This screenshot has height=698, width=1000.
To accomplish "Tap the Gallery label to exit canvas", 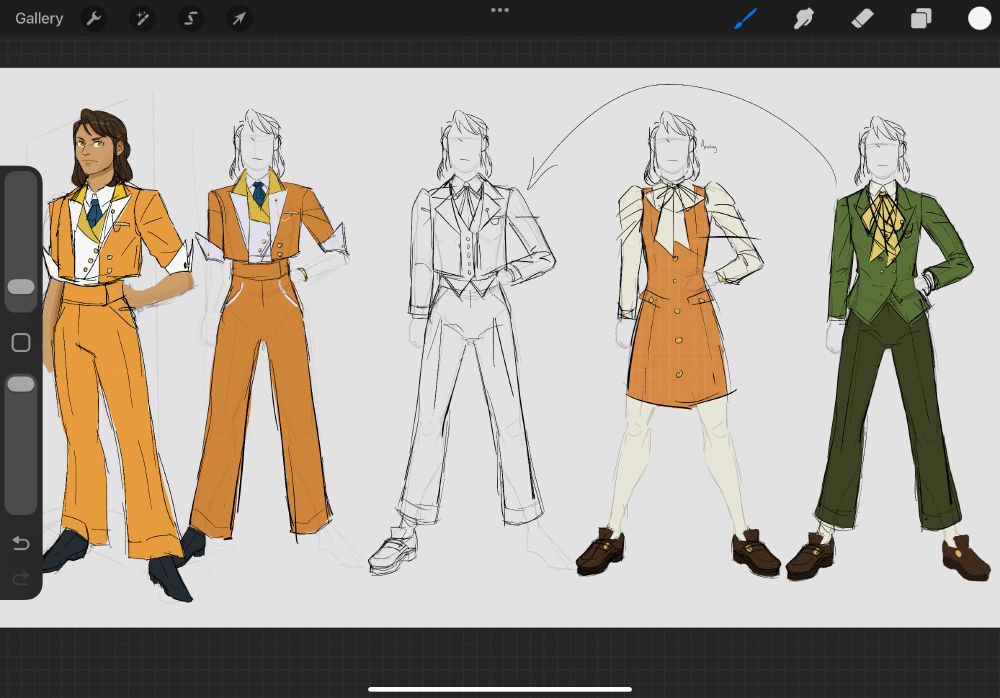I will (x=38, y=18).
